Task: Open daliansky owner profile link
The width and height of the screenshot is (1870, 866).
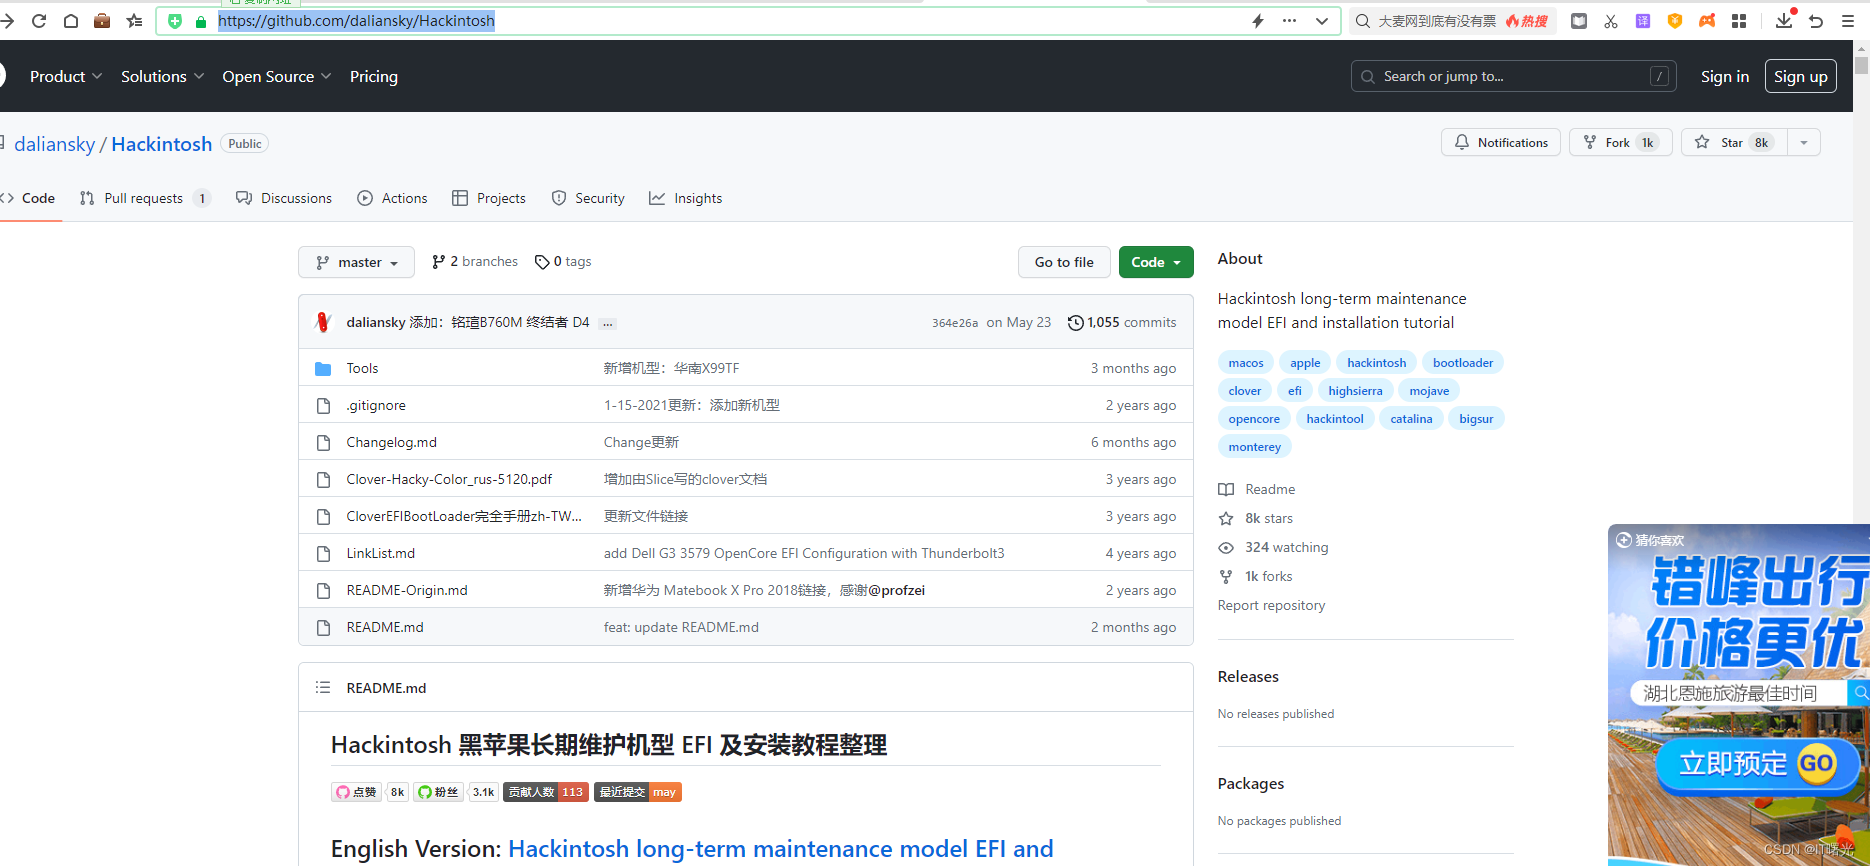Action: pyautogui.click(x=54, y=144)
